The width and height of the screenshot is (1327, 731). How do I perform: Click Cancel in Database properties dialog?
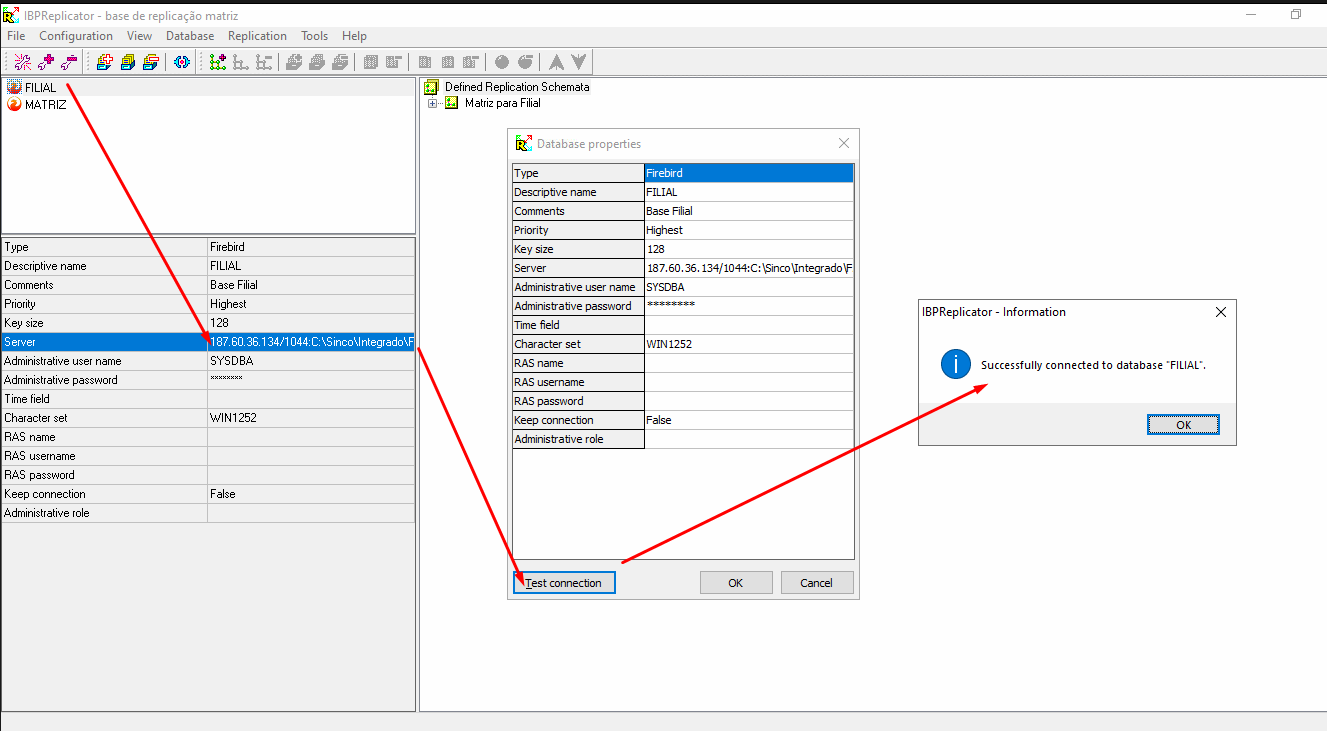coord(816,583)
